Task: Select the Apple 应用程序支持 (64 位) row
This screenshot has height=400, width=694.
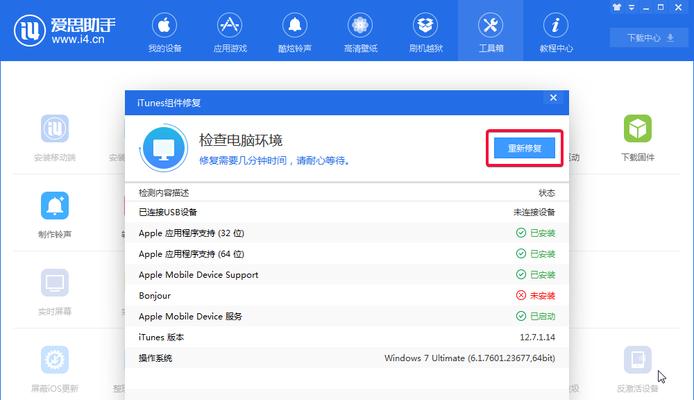Action: pyautogui.click(x=347, y=254)
